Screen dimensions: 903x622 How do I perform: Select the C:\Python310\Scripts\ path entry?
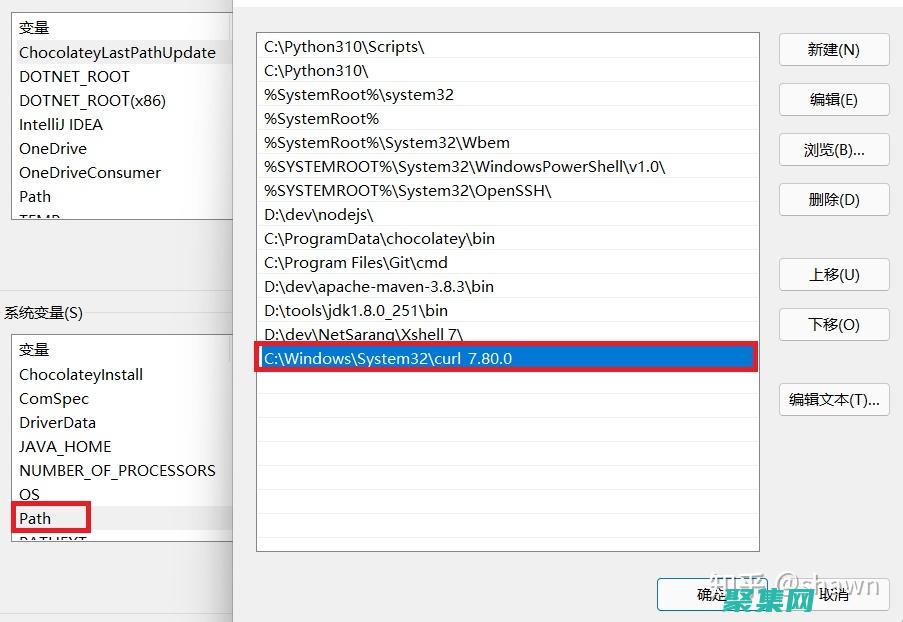pos(344,47)
